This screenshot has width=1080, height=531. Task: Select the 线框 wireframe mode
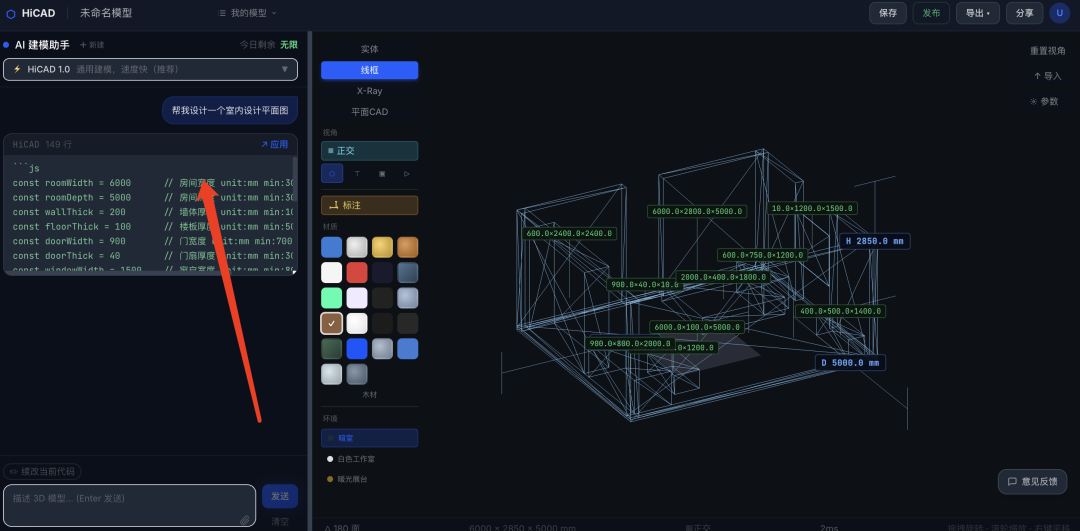(369, 70)
